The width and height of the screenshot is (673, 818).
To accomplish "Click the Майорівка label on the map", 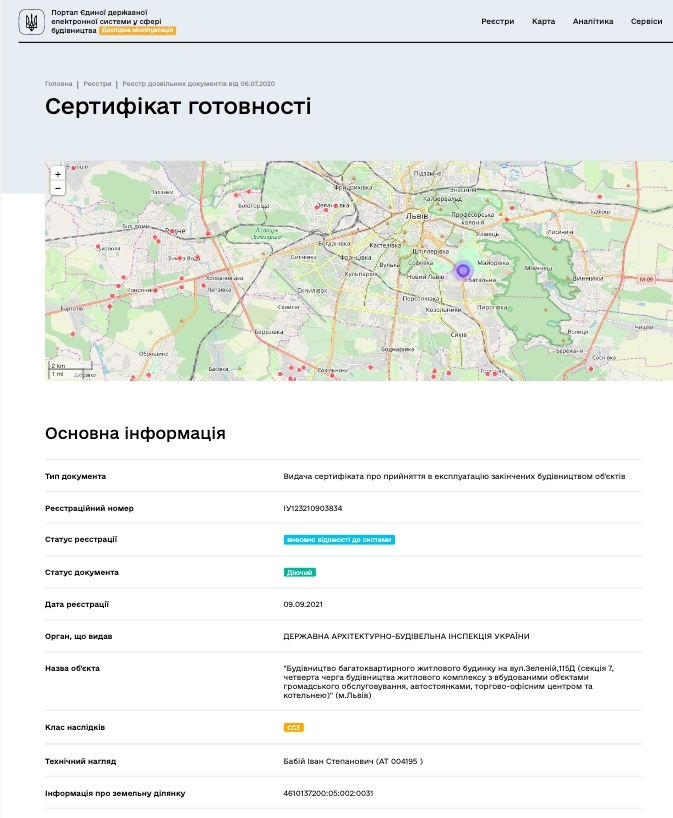I will (493, 263).
